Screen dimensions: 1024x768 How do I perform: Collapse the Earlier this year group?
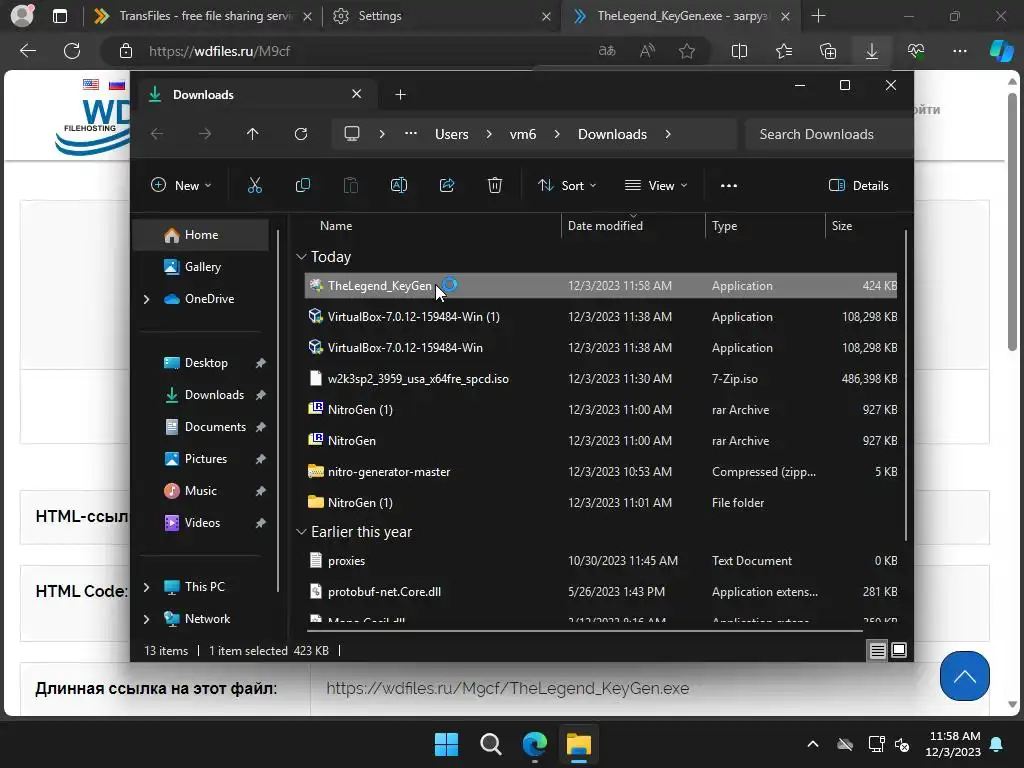click(301, 532)
